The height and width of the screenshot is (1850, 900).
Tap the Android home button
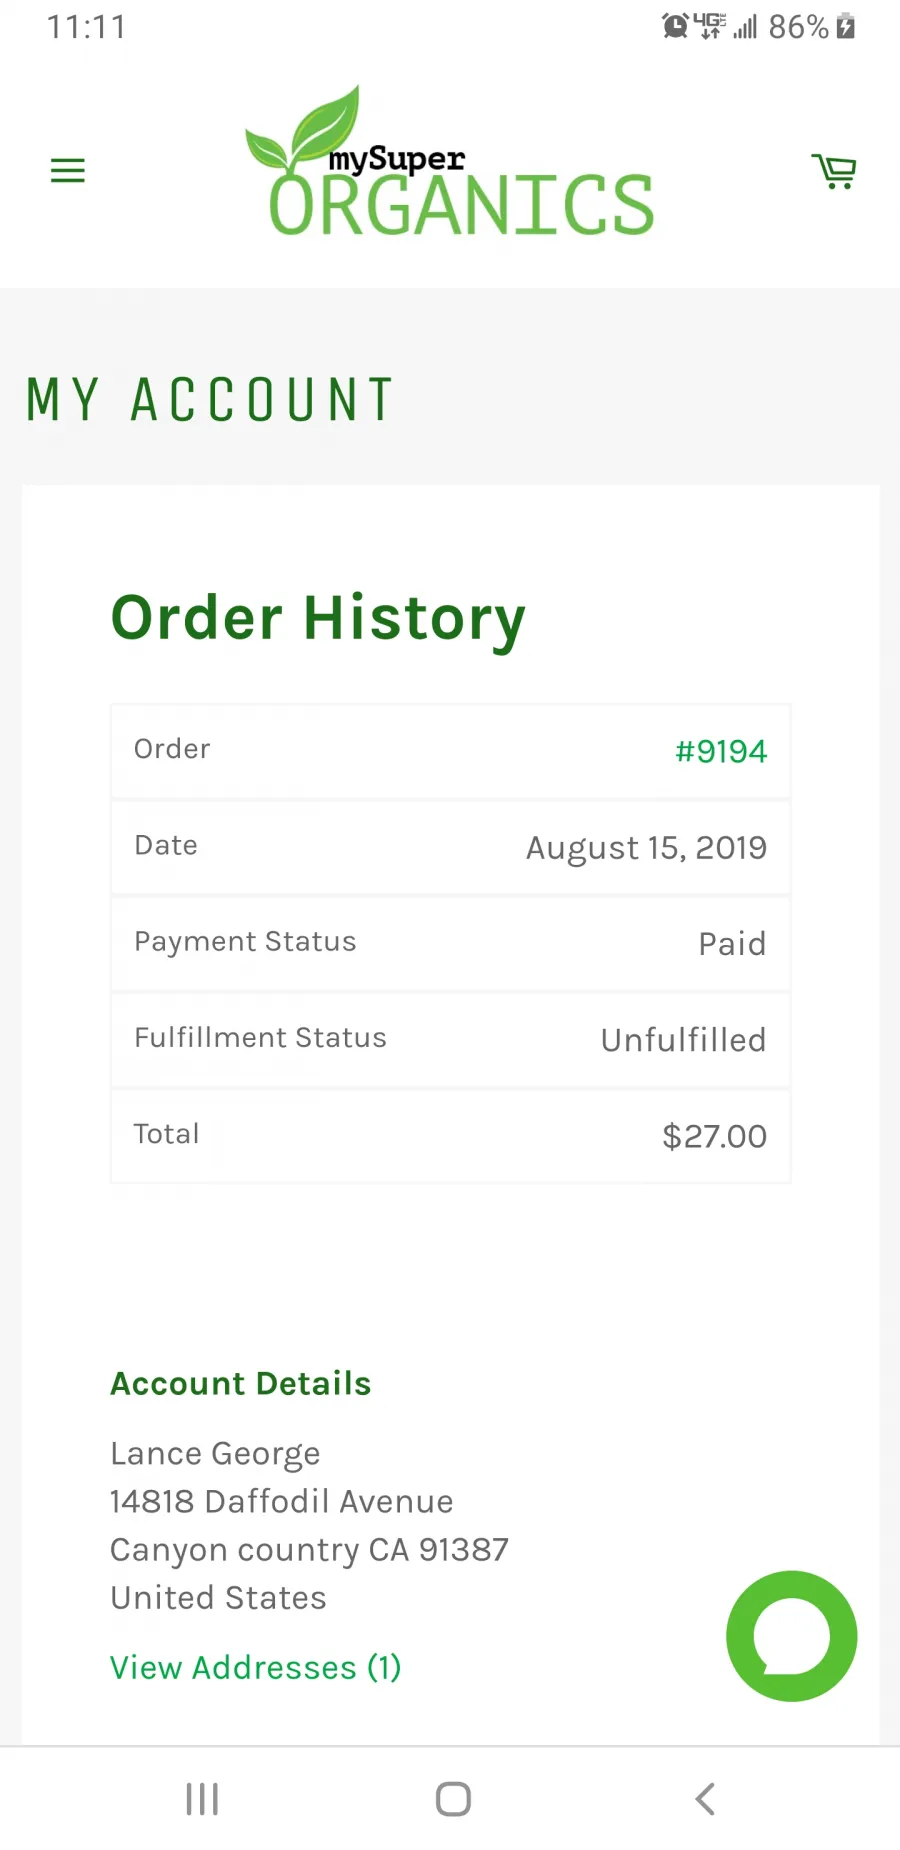coord(453,1799)
